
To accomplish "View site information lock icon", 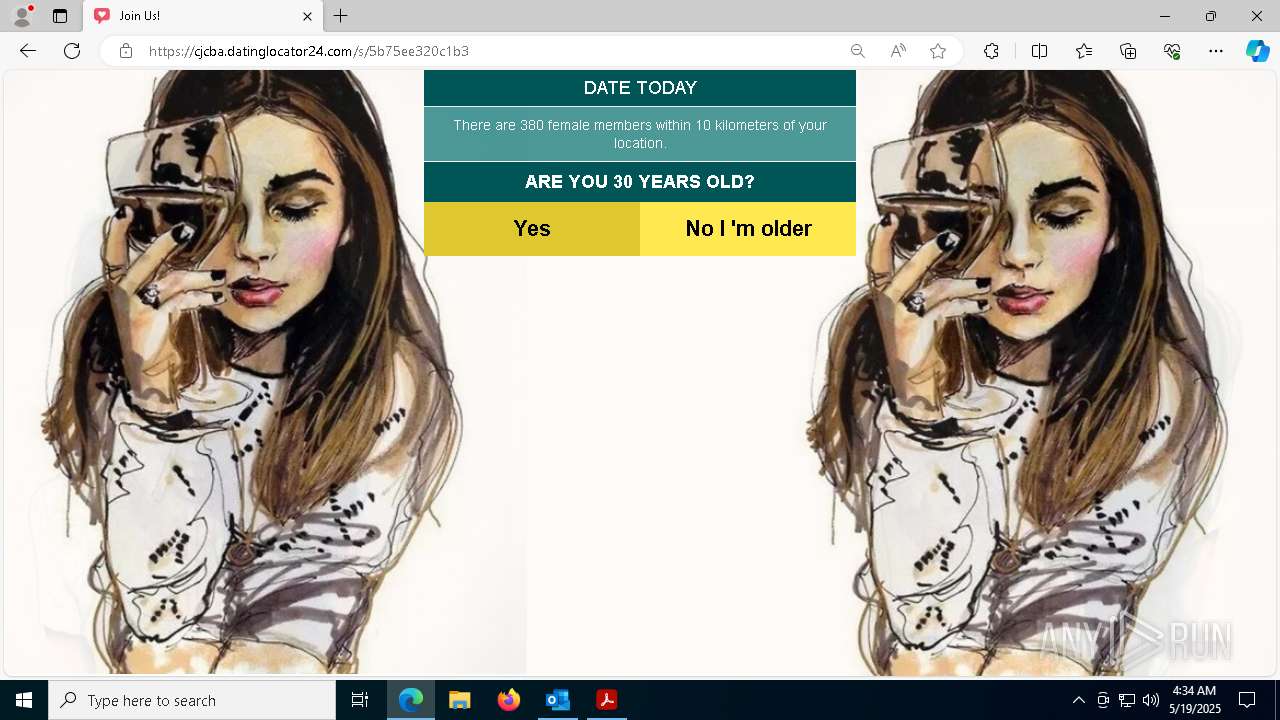I will [x=126, y=51].
